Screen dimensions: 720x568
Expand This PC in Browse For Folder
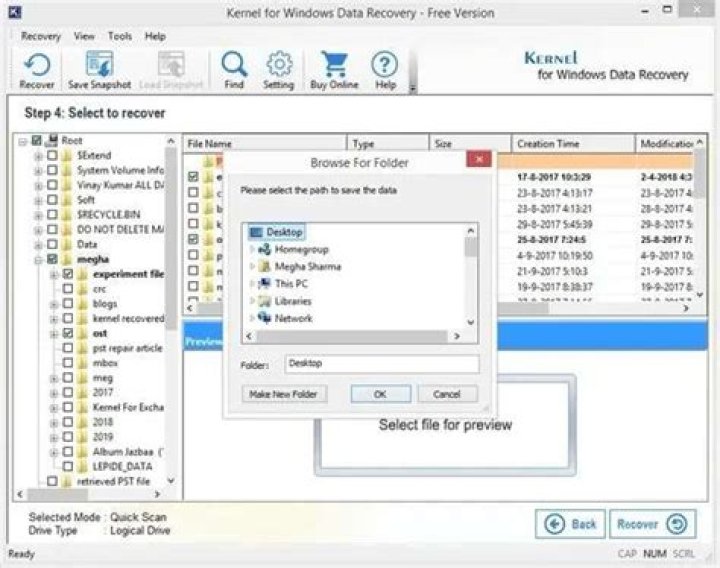pyautogui.click(x=252, y=284)
